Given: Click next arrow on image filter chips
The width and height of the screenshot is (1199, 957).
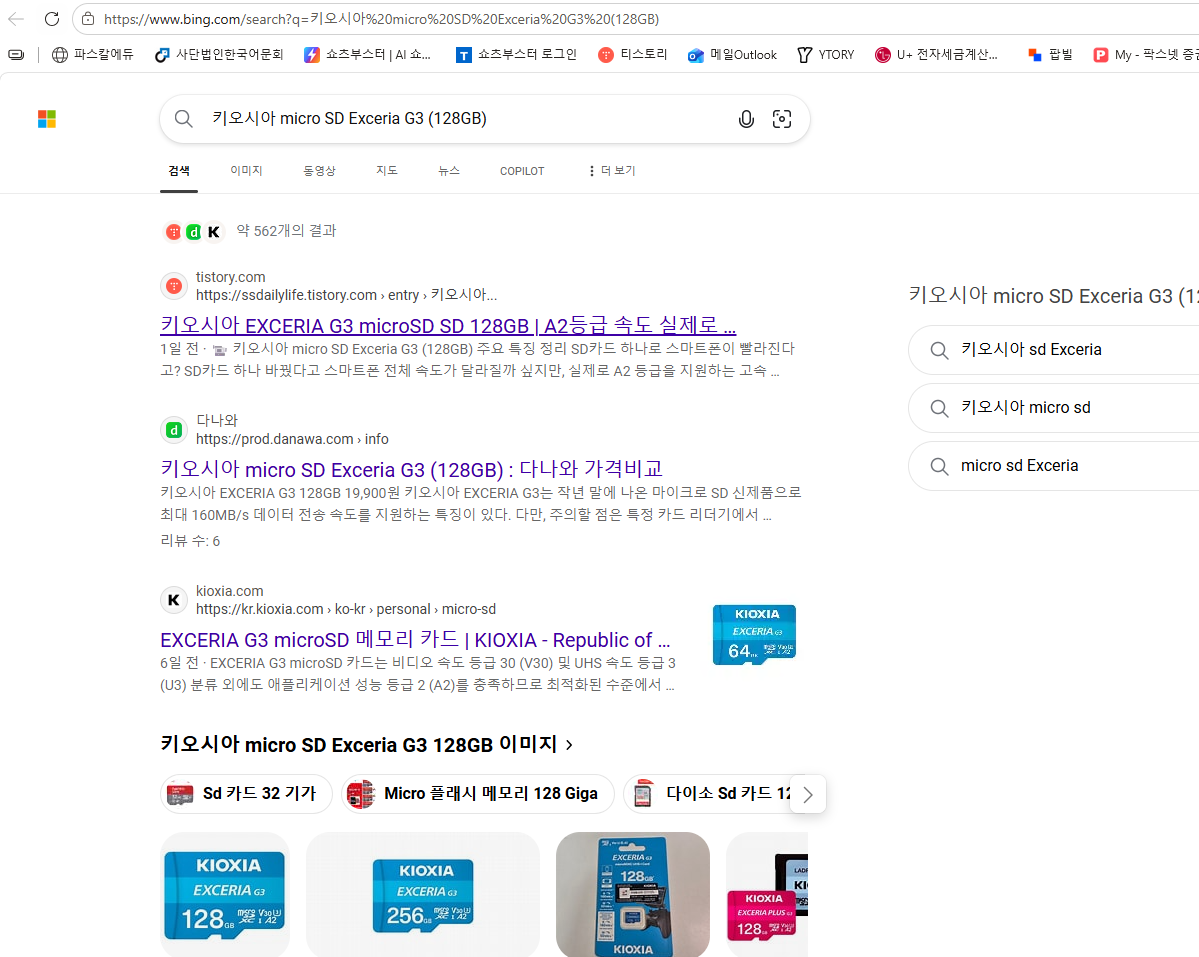Looking at the screenshot, I should click(x=807, y=795).
